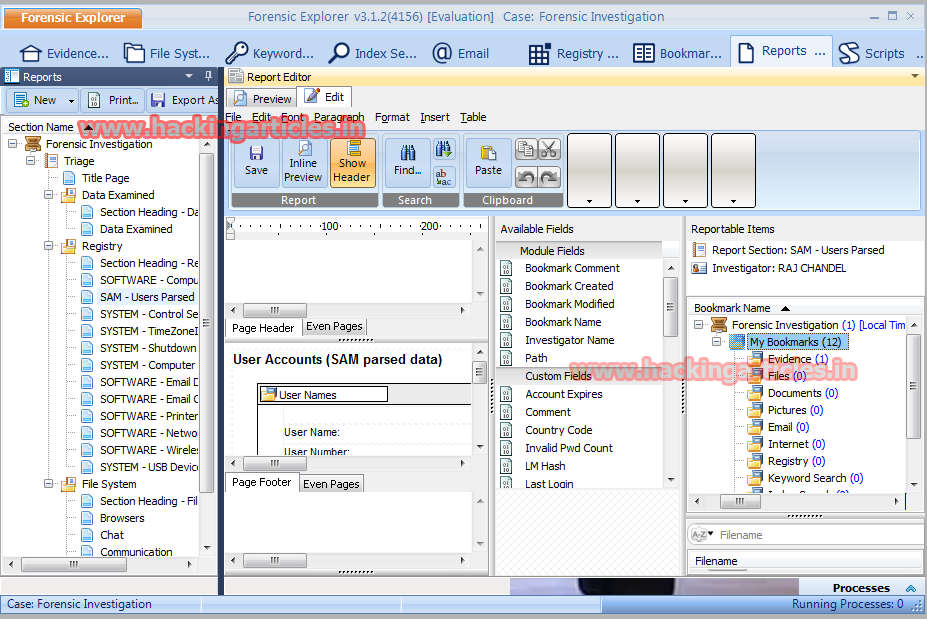Collapse the Data Examined folder
The image size is (927, 619).
tap(48, 195)
